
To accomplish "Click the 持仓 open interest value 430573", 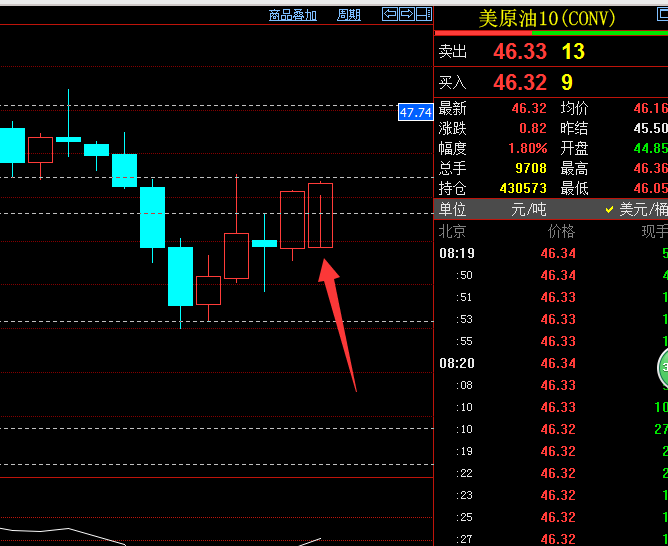I will click(522, 188).
